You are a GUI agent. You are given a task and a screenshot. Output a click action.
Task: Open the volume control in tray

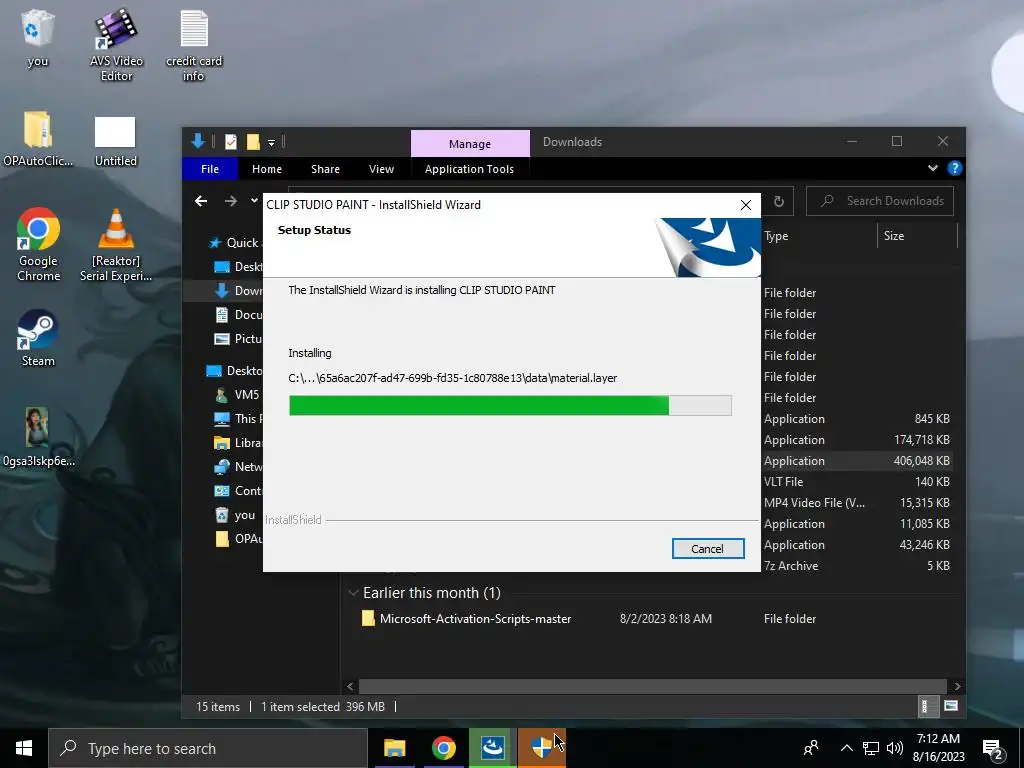[x=895, y=748]
